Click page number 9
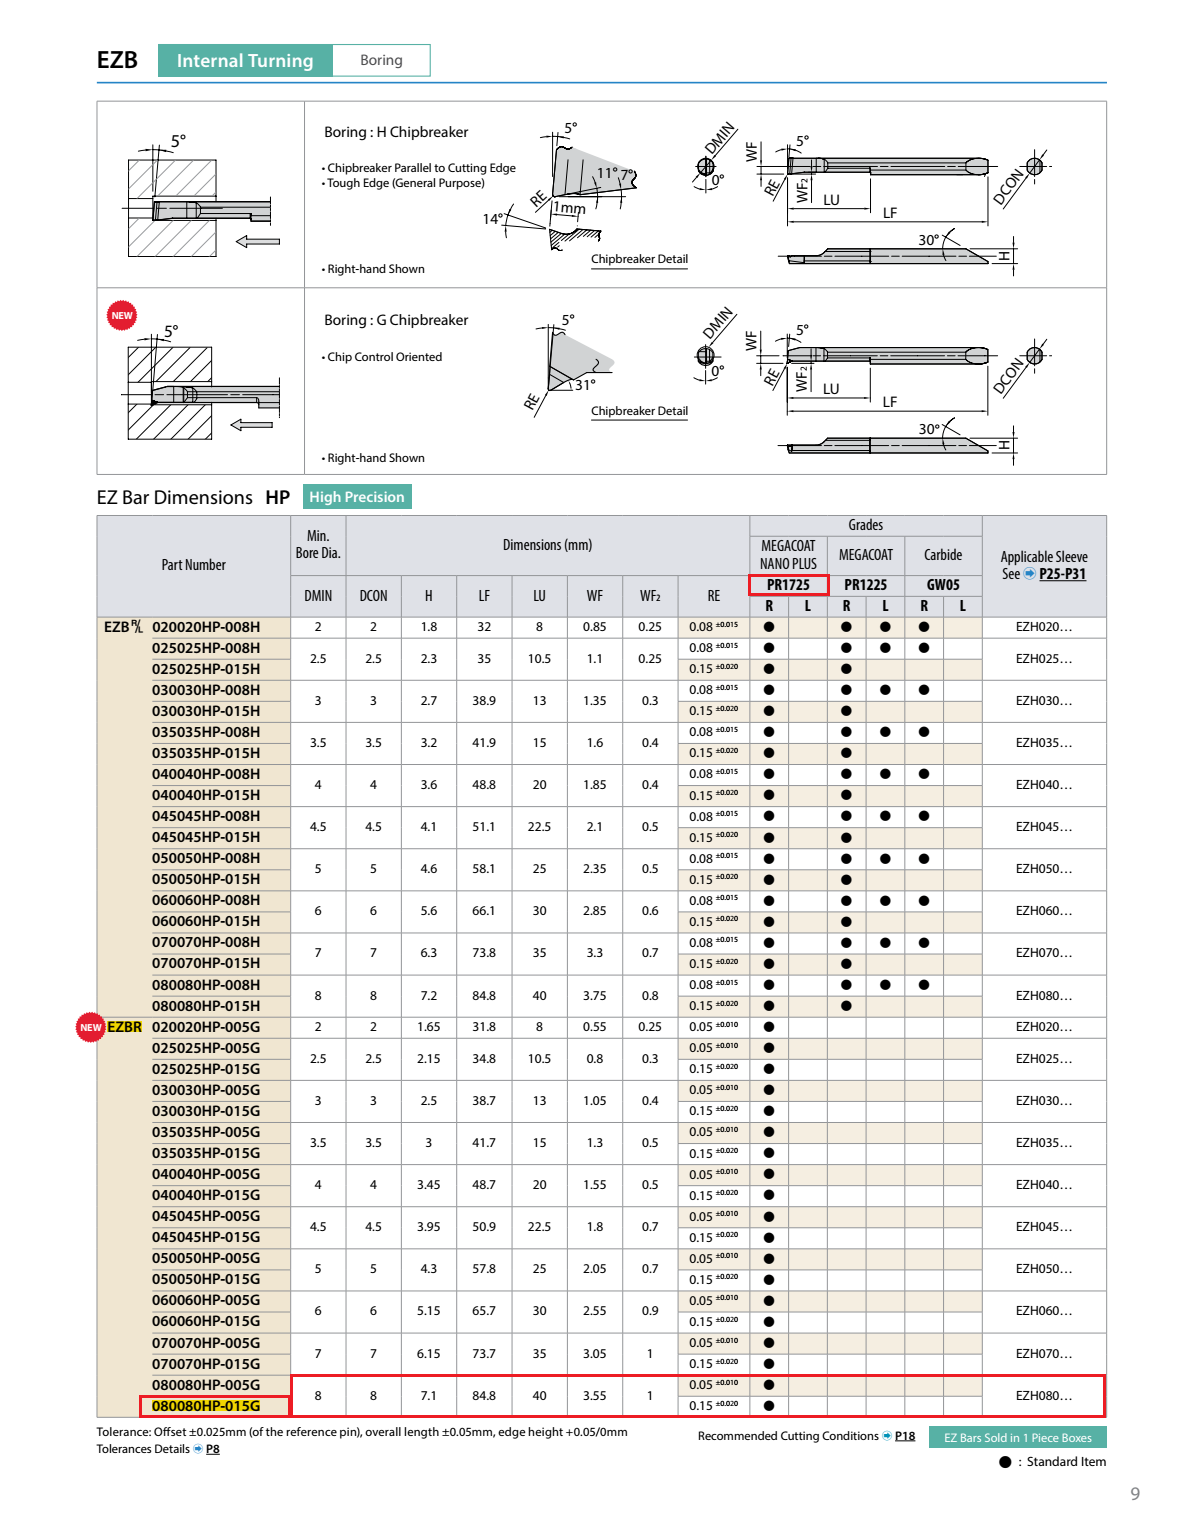1177x1523 pixels. pos(1135,1494)
